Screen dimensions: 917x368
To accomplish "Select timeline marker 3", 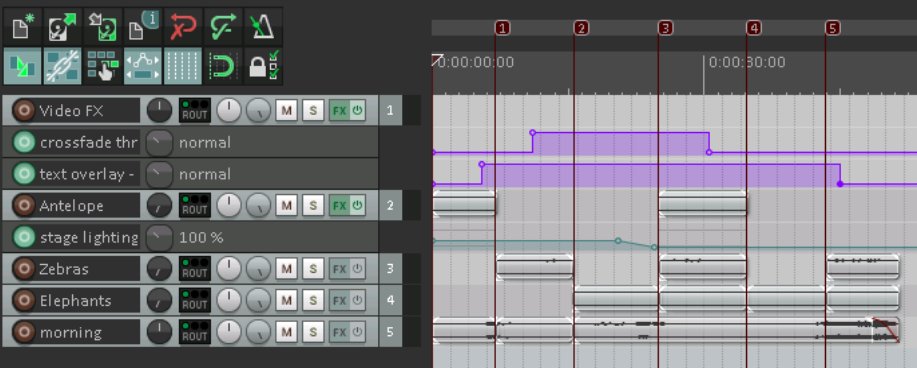I will [x=666, y=28].
